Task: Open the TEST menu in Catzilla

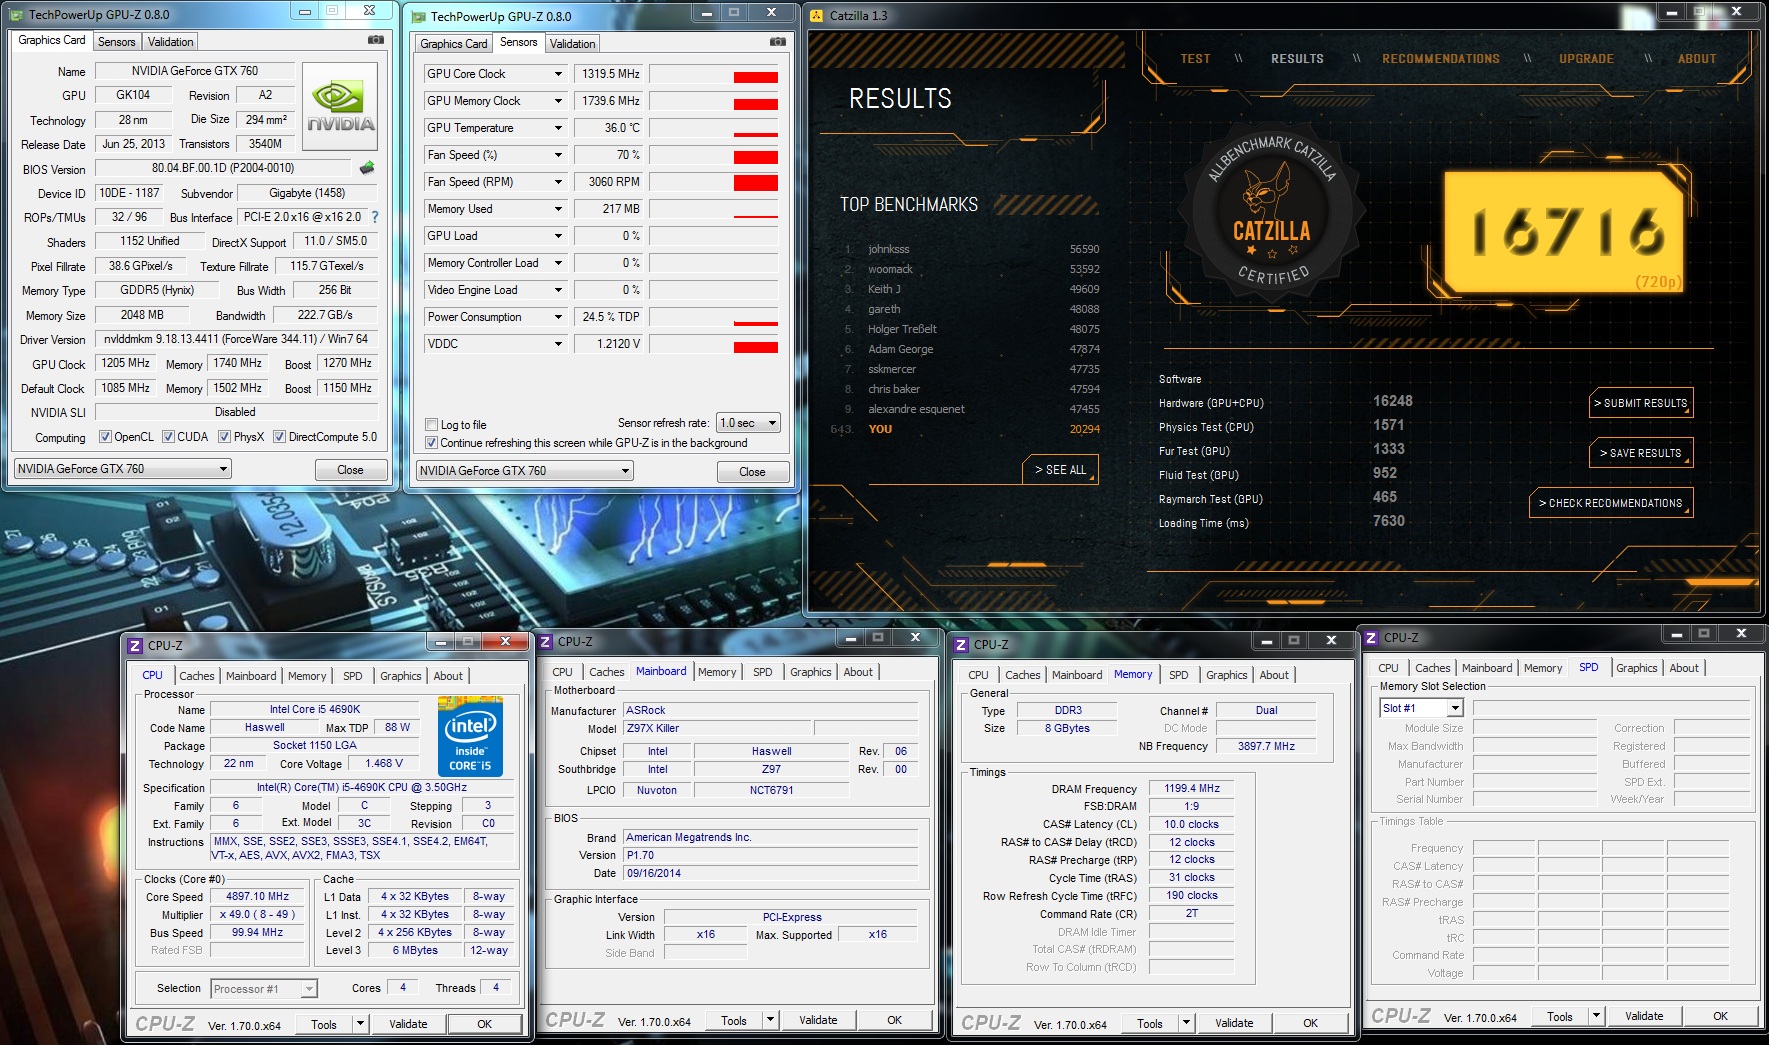Action: pyautogui.click(x=1195, y=59)
